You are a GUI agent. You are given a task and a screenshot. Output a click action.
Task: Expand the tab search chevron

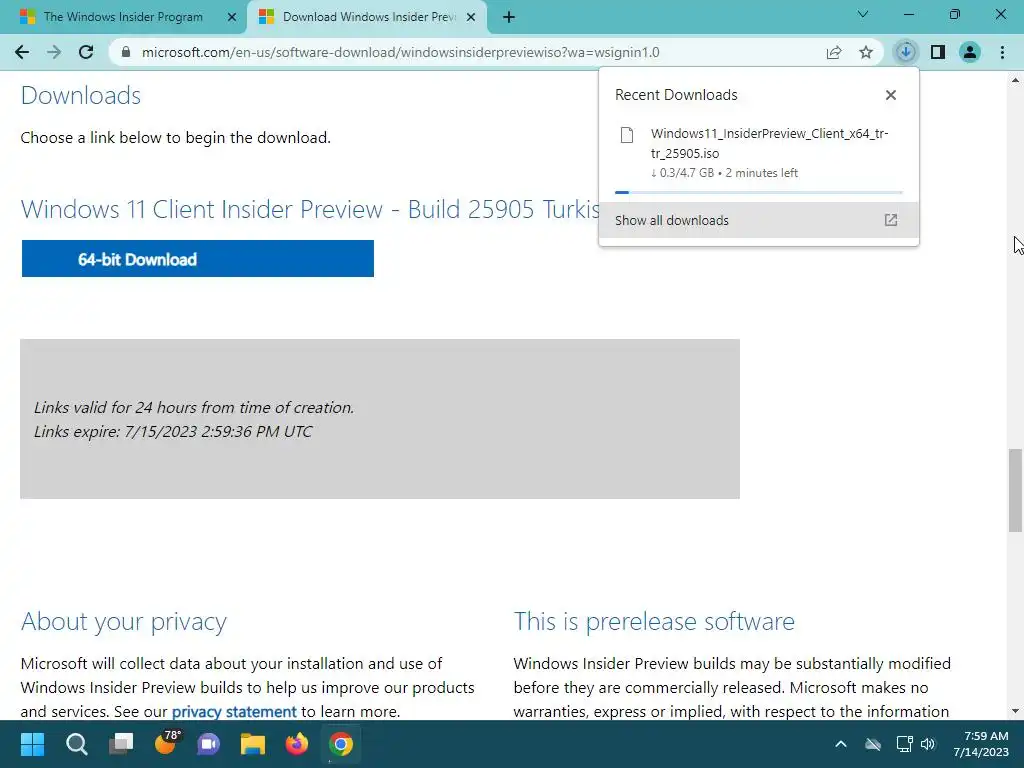pyautogui.click(x=863, y=14)
